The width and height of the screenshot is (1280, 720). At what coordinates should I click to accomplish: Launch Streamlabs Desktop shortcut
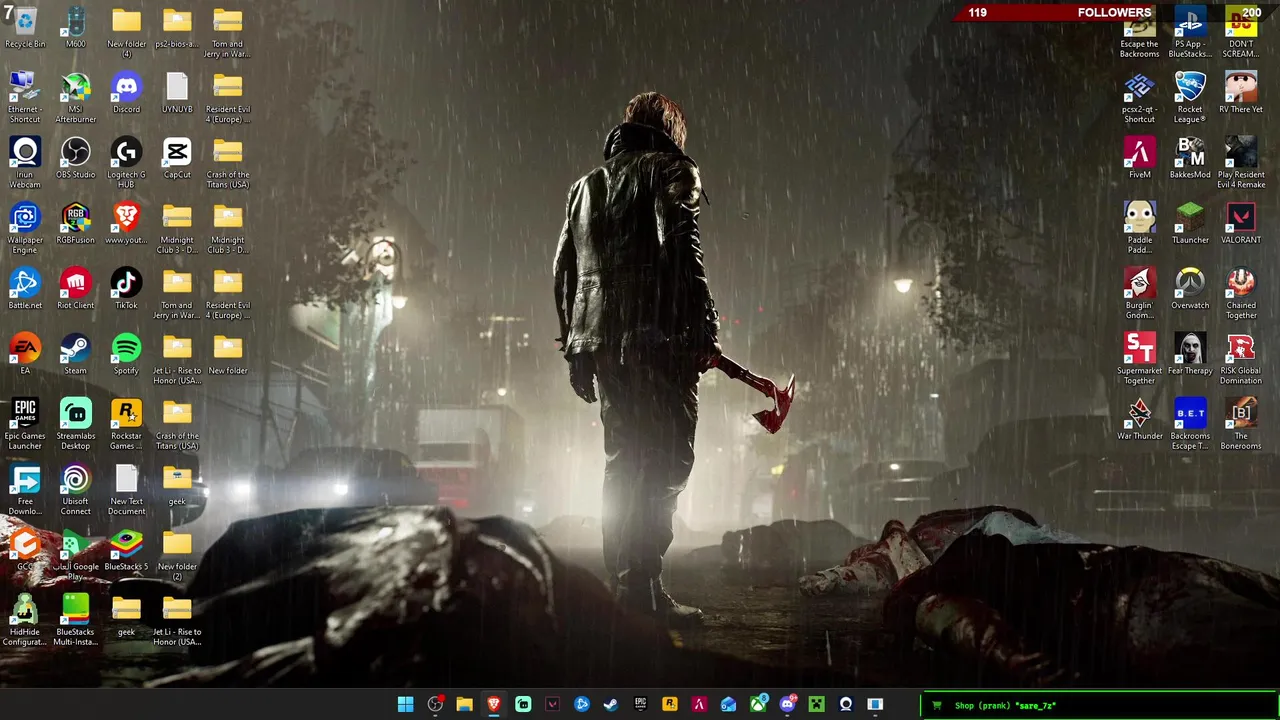point(75,424)
